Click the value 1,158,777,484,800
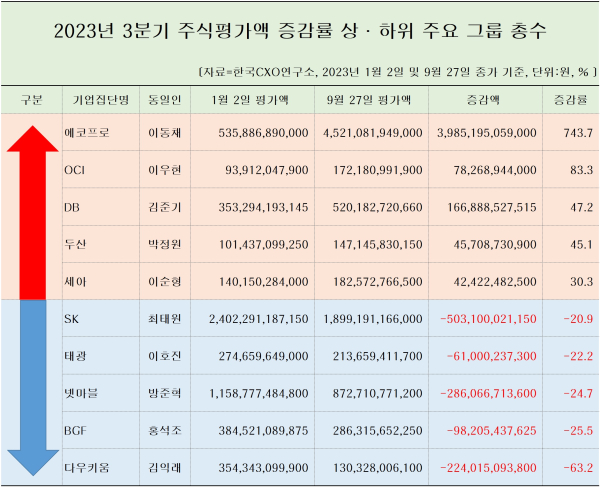600x487 pixels. [259, 394]
